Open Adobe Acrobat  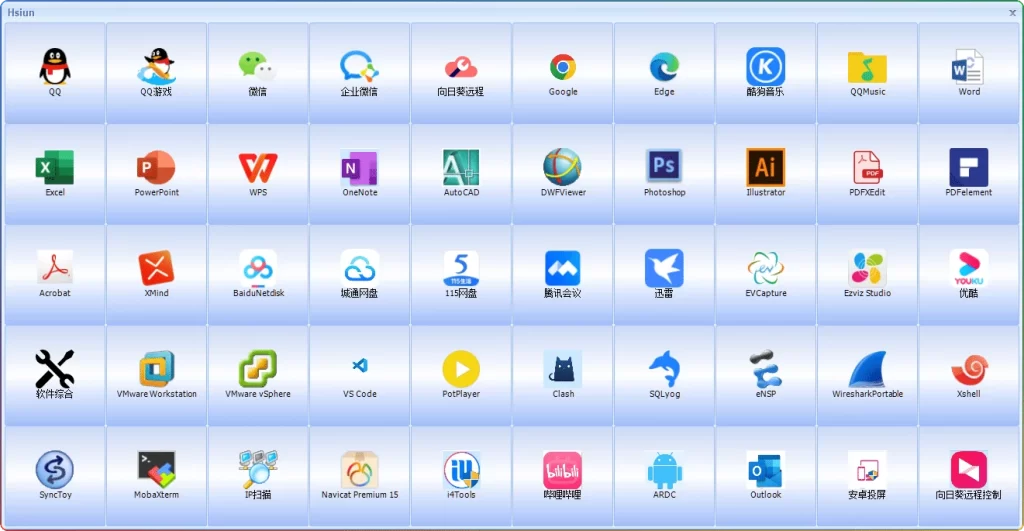pos(55,274)
